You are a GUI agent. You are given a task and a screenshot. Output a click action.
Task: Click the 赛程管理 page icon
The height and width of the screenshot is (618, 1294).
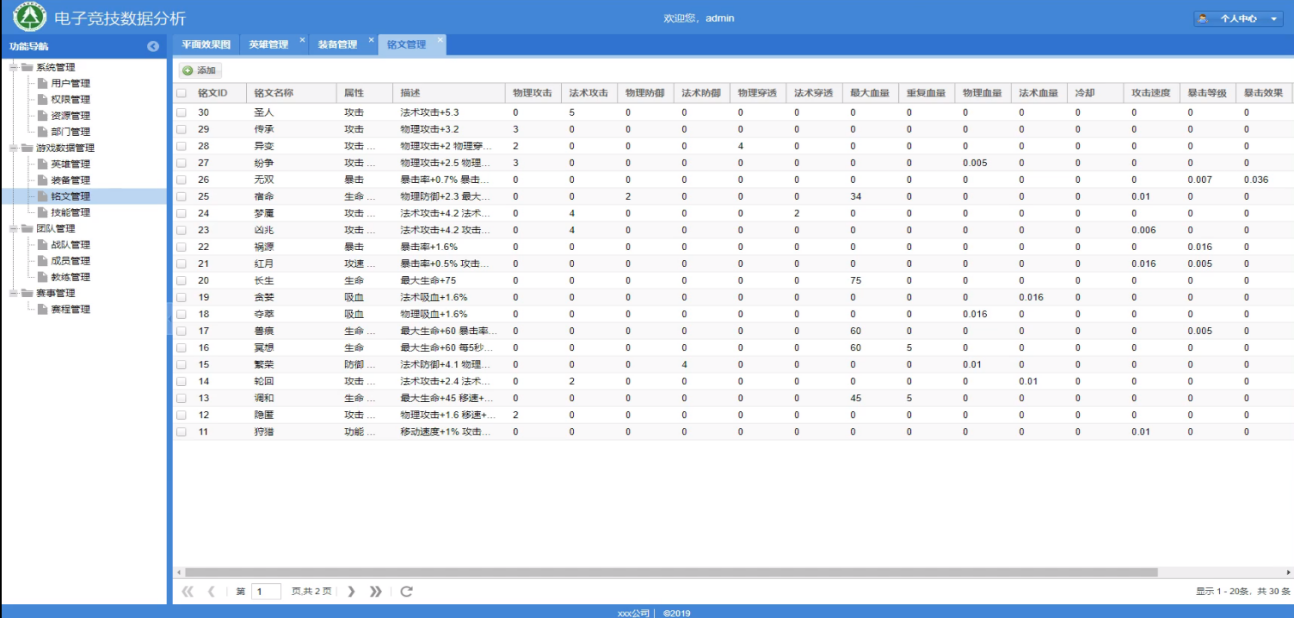[x=43, y=309]
